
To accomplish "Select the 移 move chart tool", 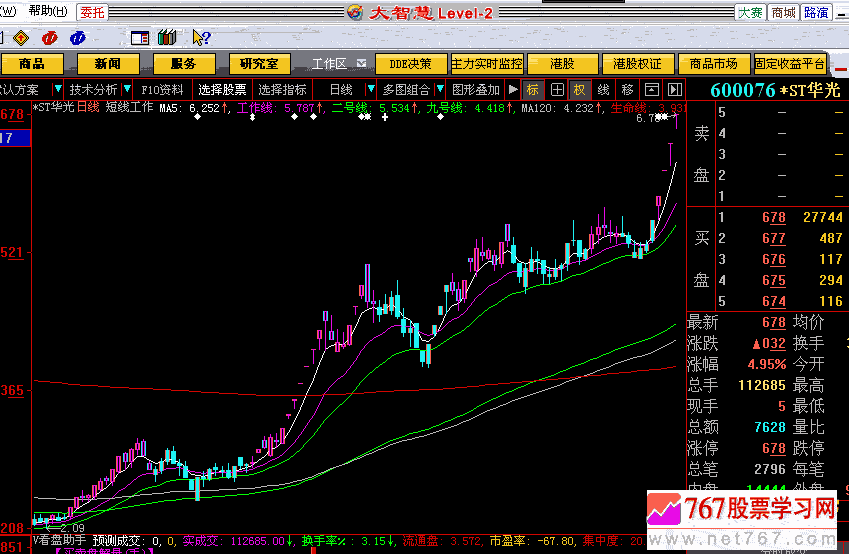I will click(628, 90).
